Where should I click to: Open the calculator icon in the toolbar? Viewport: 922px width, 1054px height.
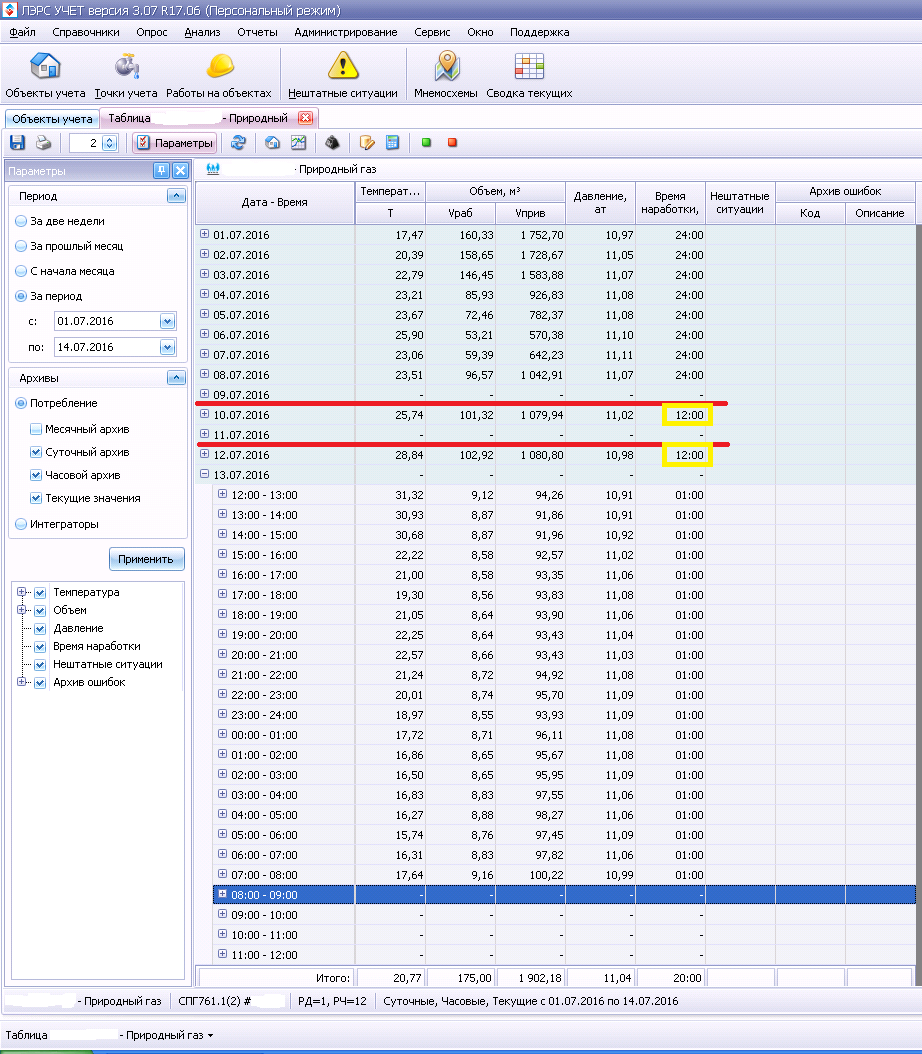coord(392,143)
